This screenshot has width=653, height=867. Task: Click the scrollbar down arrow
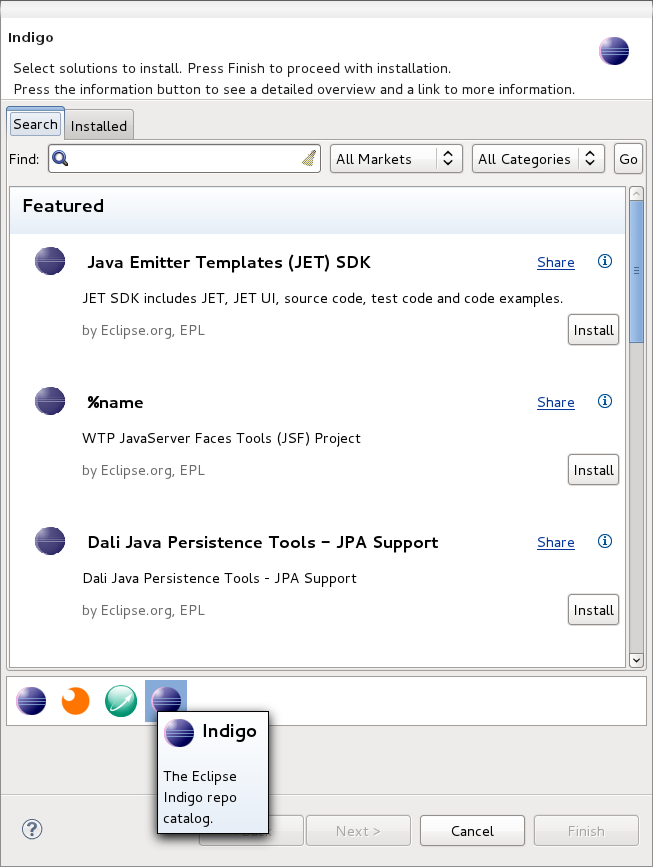click(636, 660)
